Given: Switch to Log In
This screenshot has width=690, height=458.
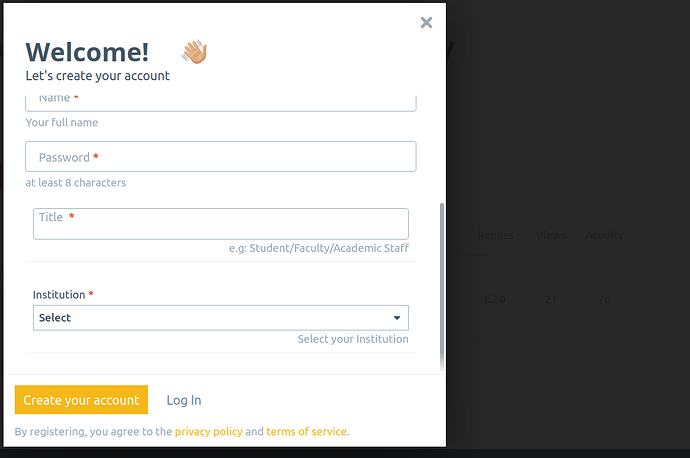Looking at the screenshot, I should click(184, 400).
